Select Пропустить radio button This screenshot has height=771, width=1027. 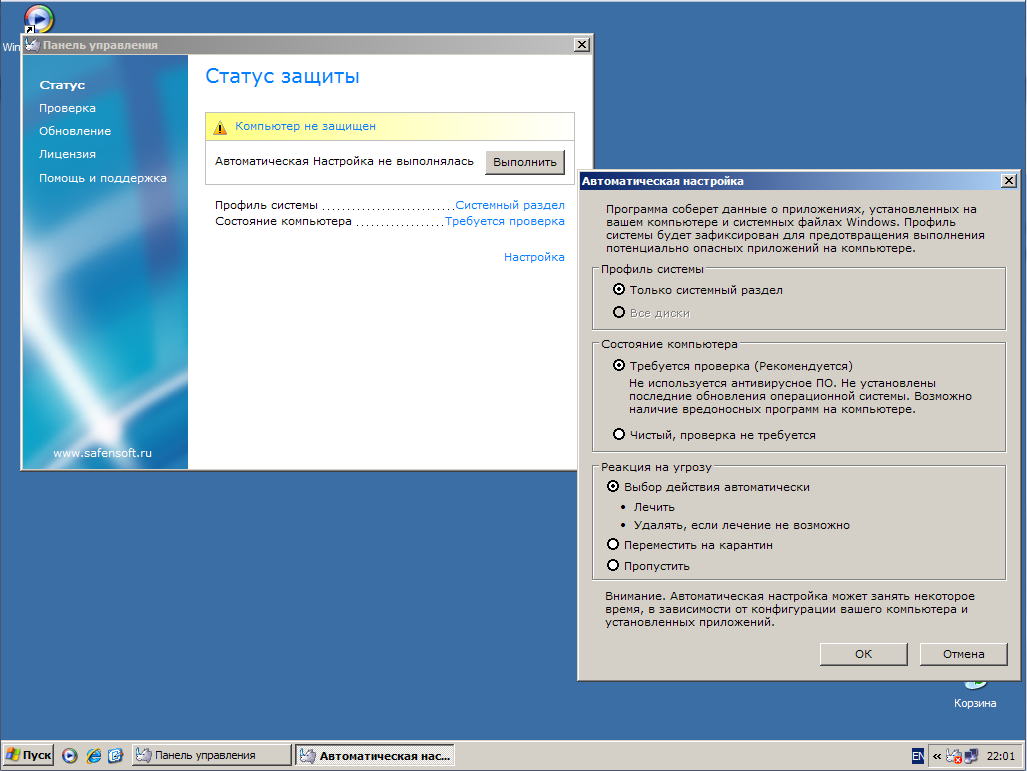pos(613,565)
